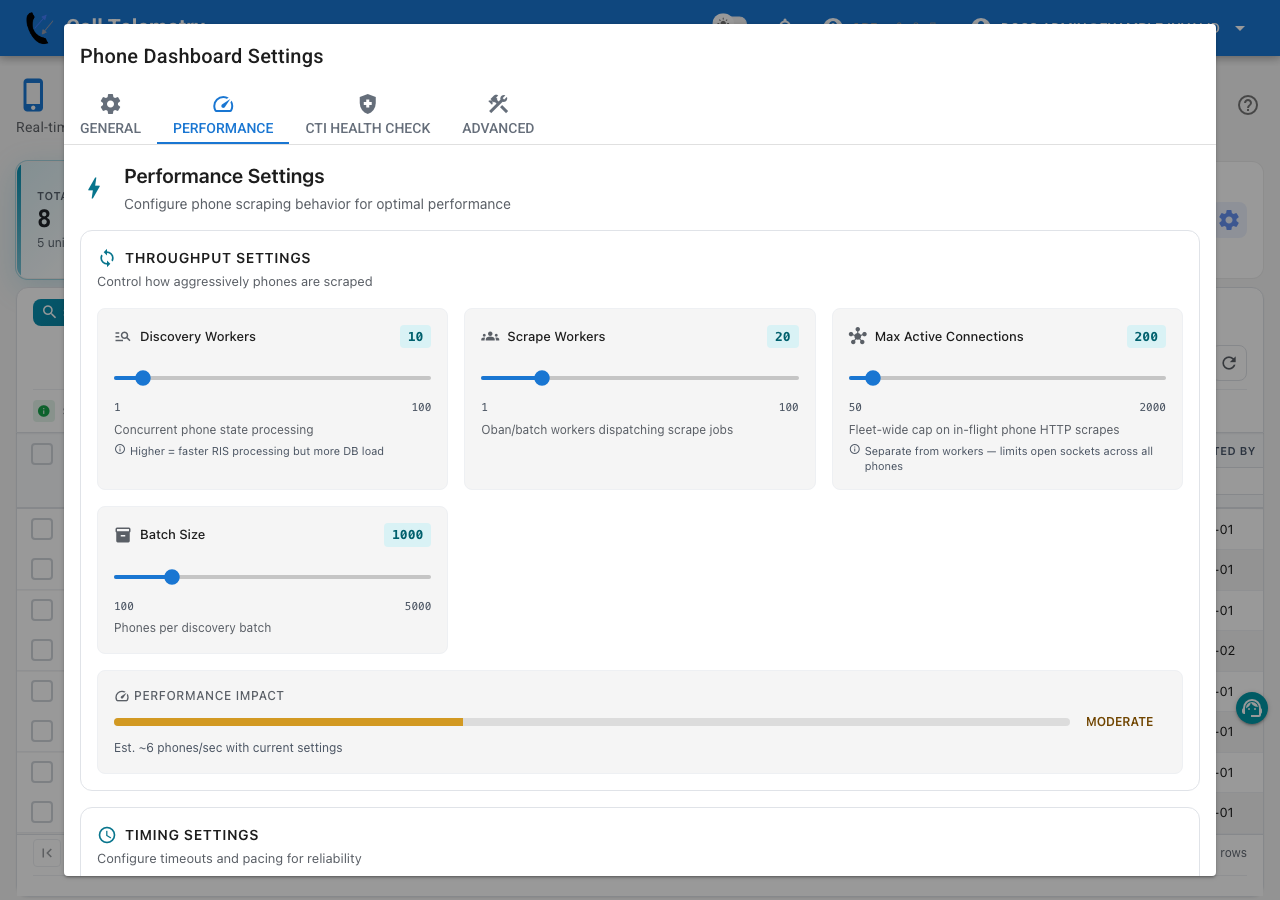Click the Throughput Settings sync icon
This screenshot has height=900, width=1280.
(x=107, y=258)
